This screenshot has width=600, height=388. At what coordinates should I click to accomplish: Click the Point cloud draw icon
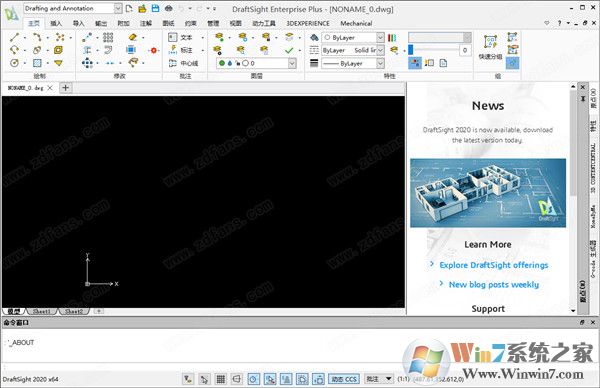[x=60, y=37]
